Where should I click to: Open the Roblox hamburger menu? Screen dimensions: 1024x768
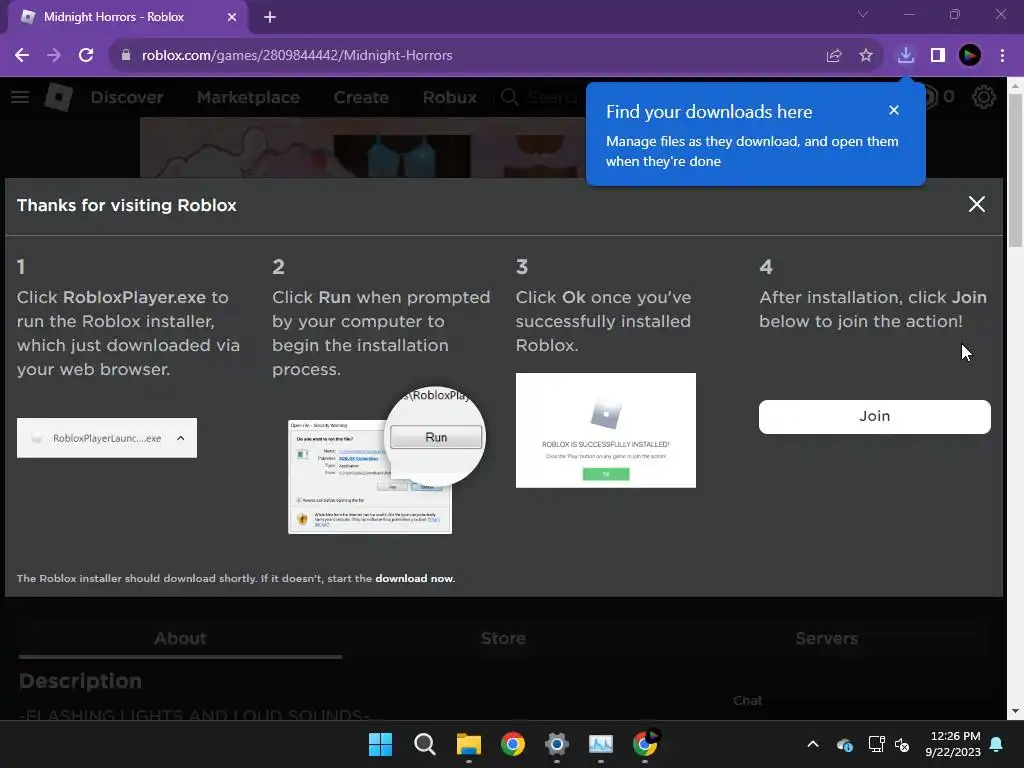[x=20, y=97]
